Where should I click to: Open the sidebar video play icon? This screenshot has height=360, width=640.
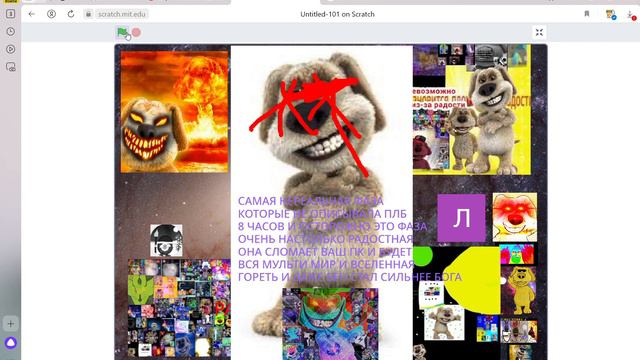coord(11,49)
